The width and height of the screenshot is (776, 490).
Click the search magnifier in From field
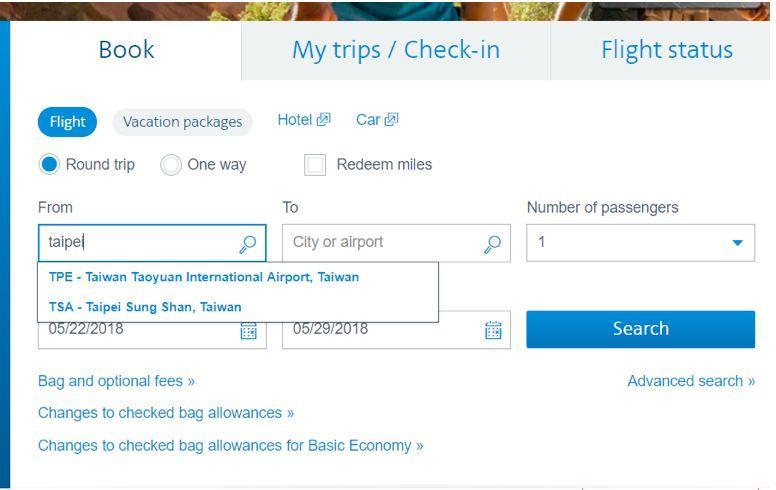tap(248, 243)
